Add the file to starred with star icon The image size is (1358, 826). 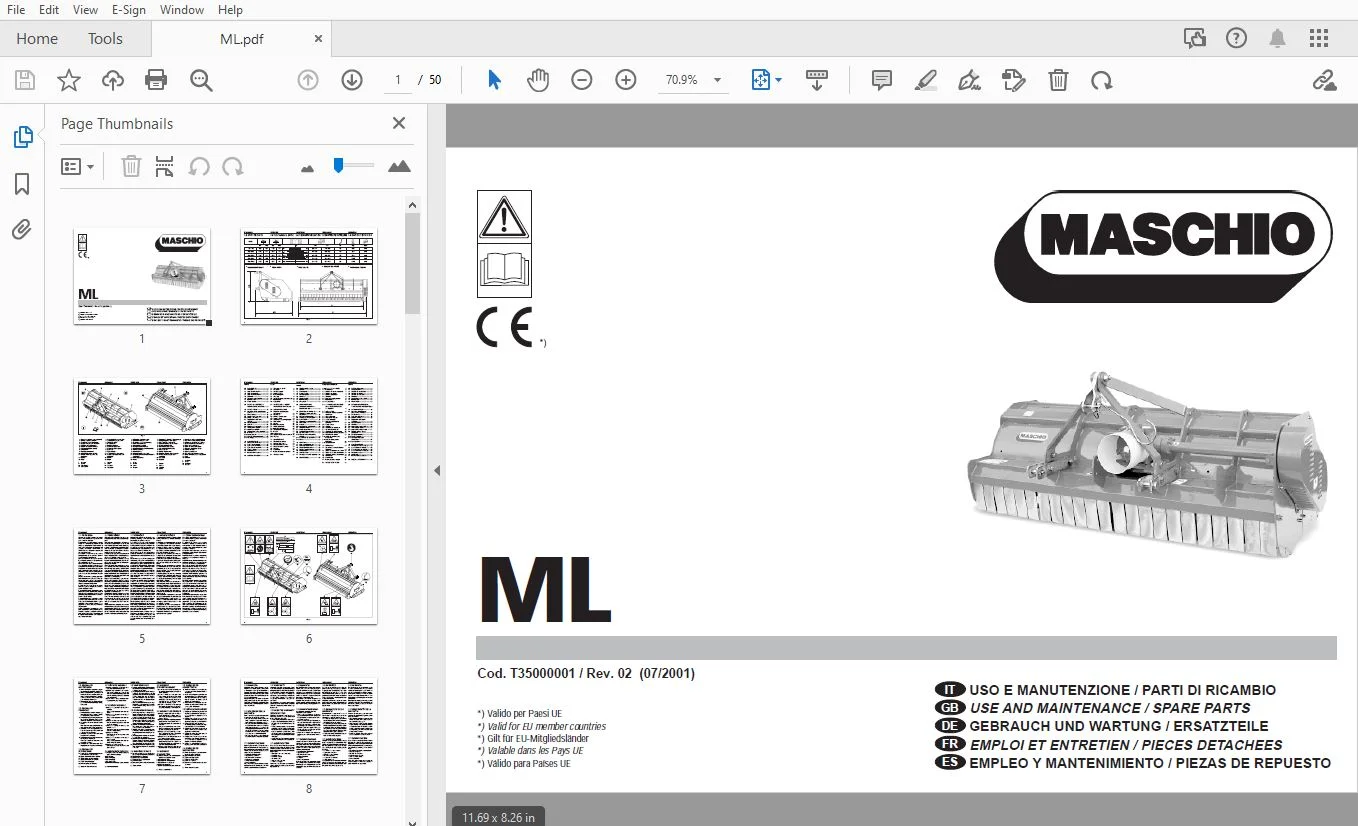69,80
